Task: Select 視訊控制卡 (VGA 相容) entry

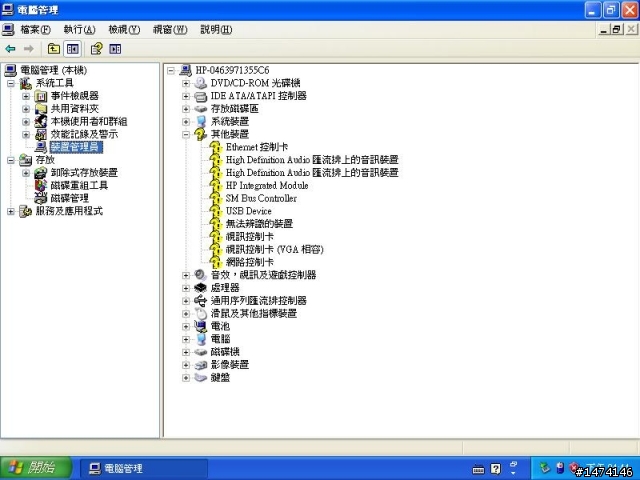Action: coord(275,249)
